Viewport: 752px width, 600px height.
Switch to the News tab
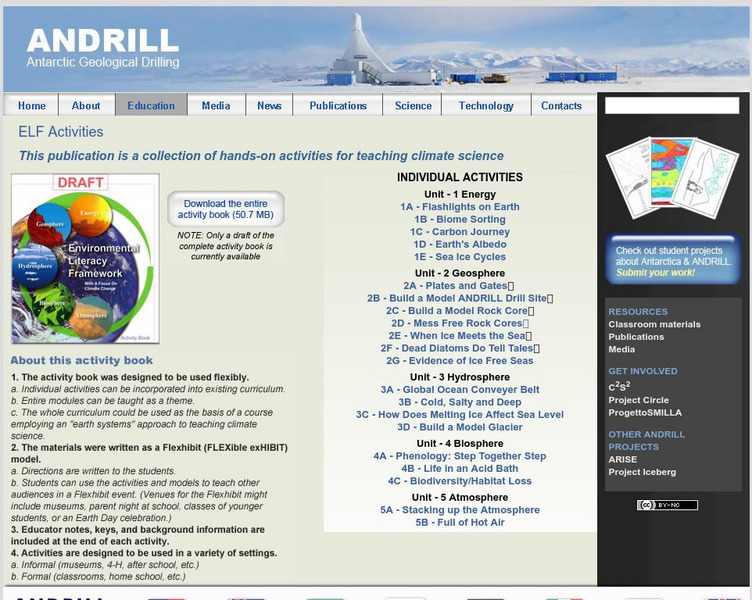coord(269,106)
